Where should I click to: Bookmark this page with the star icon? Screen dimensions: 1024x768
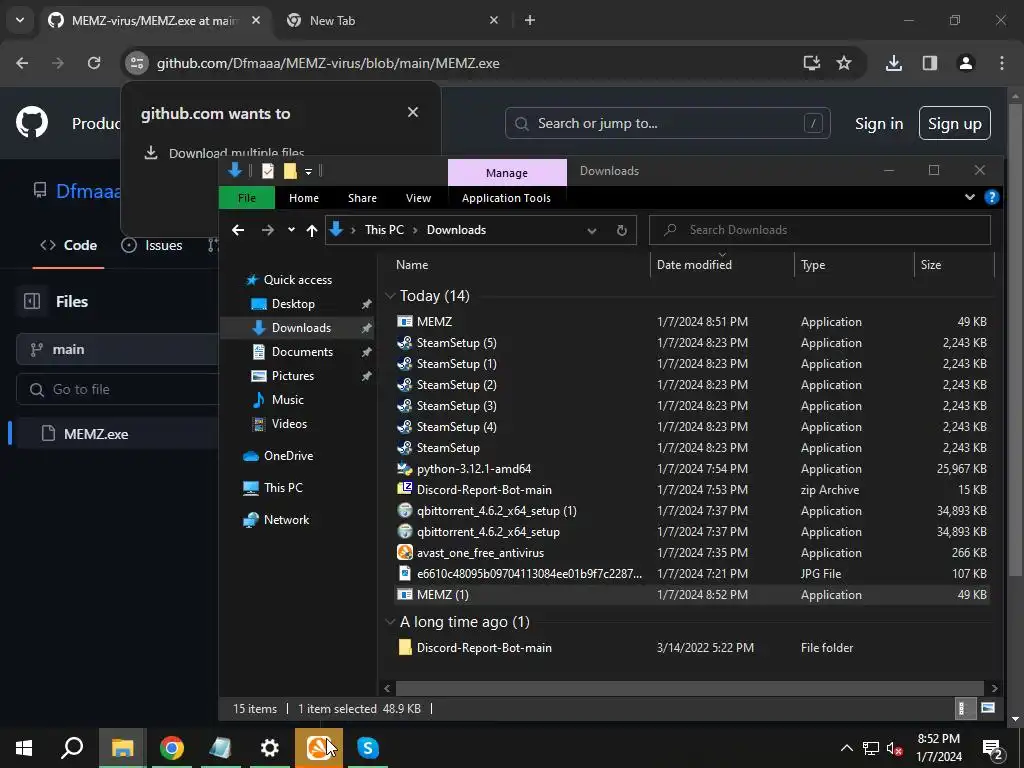click(844, 63)
